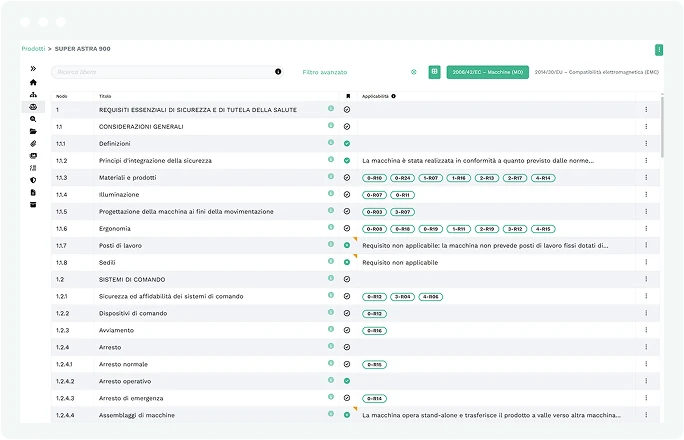Toggle the green table grid view button
The width and height of the screenshot is (684, 440).
(434, 72)
